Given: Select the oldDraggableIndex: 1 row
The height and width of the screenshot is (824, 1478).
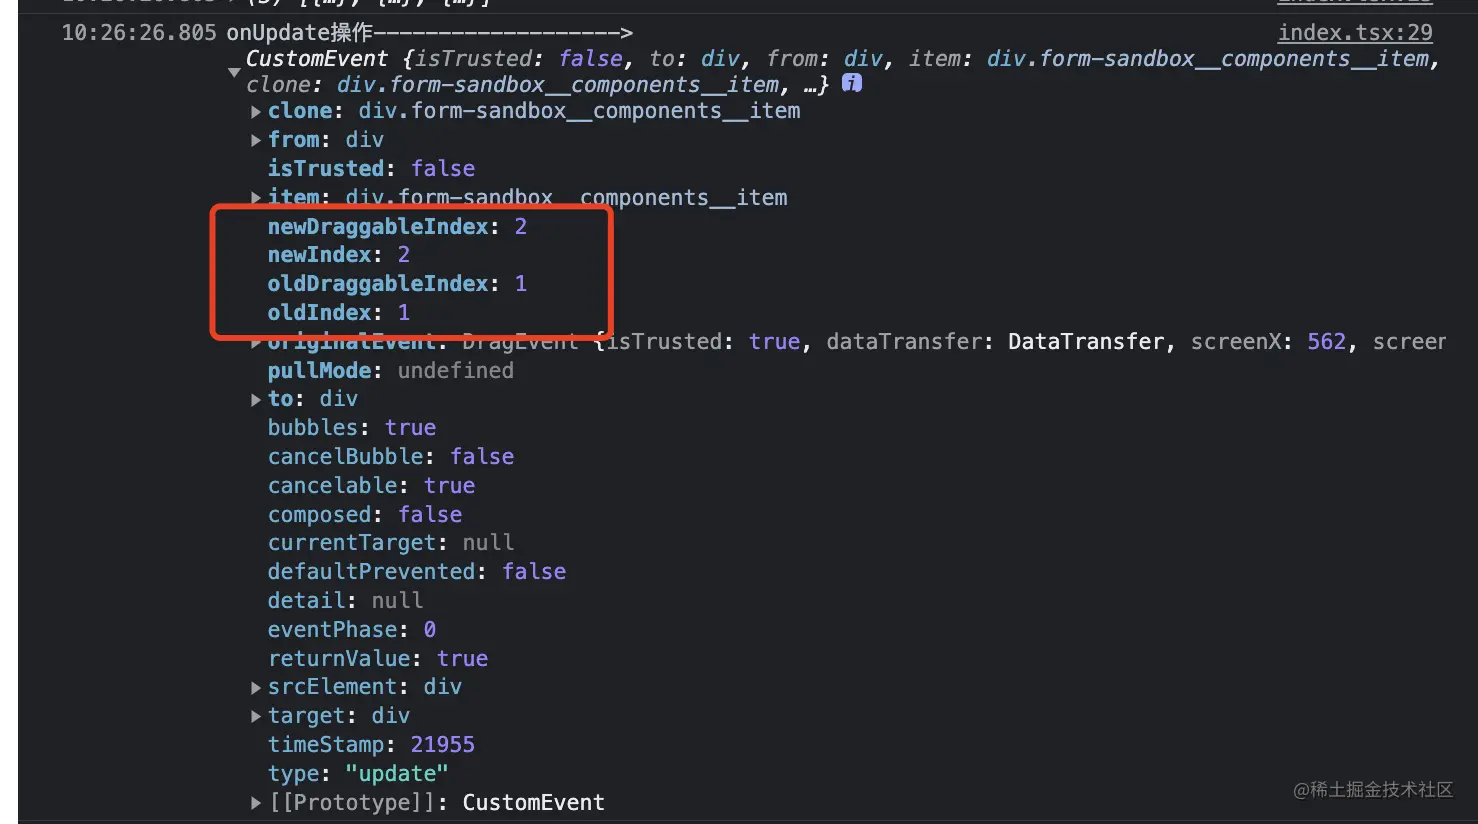Looking at the screenshot, I should pyautogui.click(x=397, y=284).
